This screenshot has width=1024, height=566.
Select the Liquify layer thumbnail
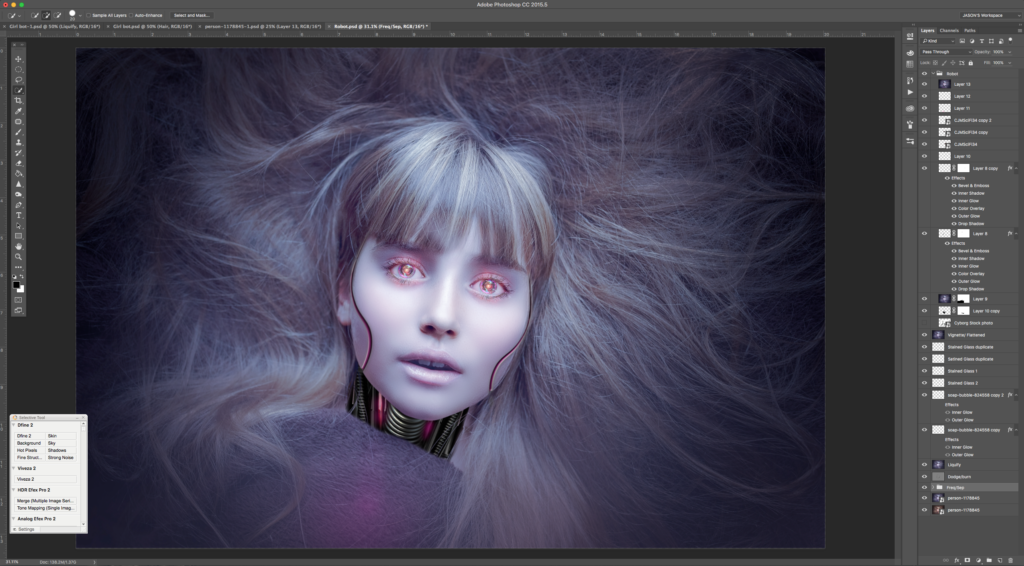[939, 465]
